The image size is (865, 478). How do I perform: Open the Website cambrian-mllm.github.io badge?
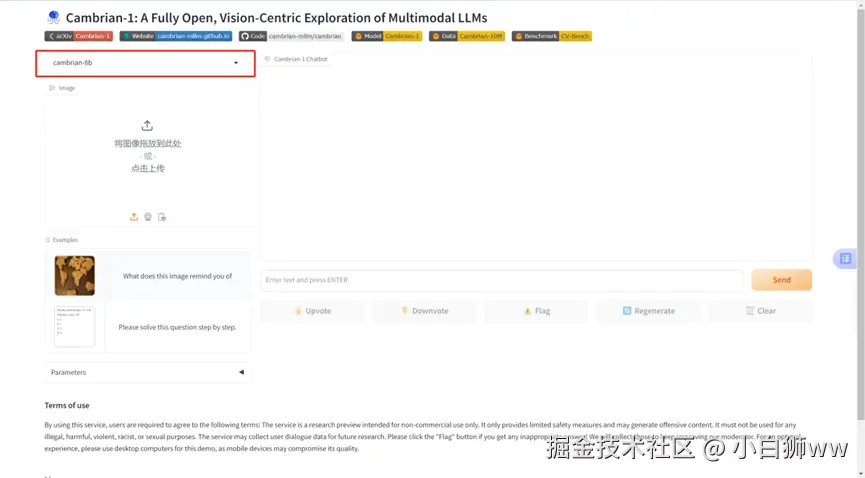pyautogui.click(x=176, y=36)
